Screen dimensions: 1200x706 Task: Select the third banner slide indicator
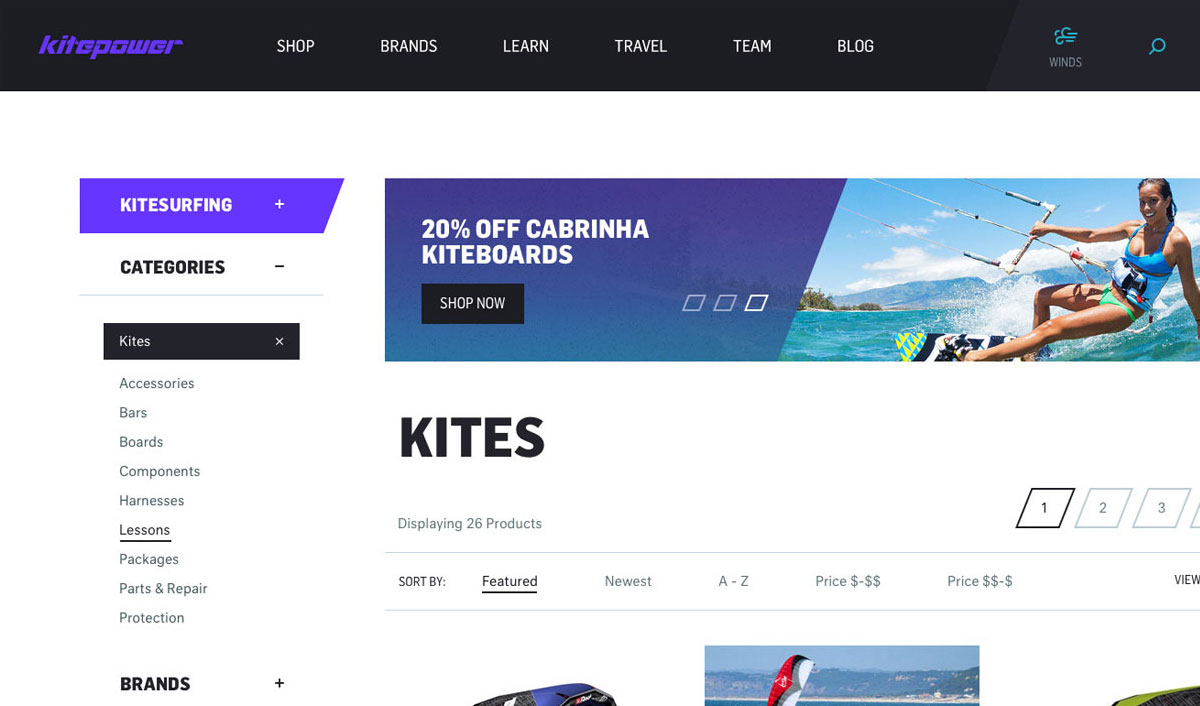click(x=756, y=302)
